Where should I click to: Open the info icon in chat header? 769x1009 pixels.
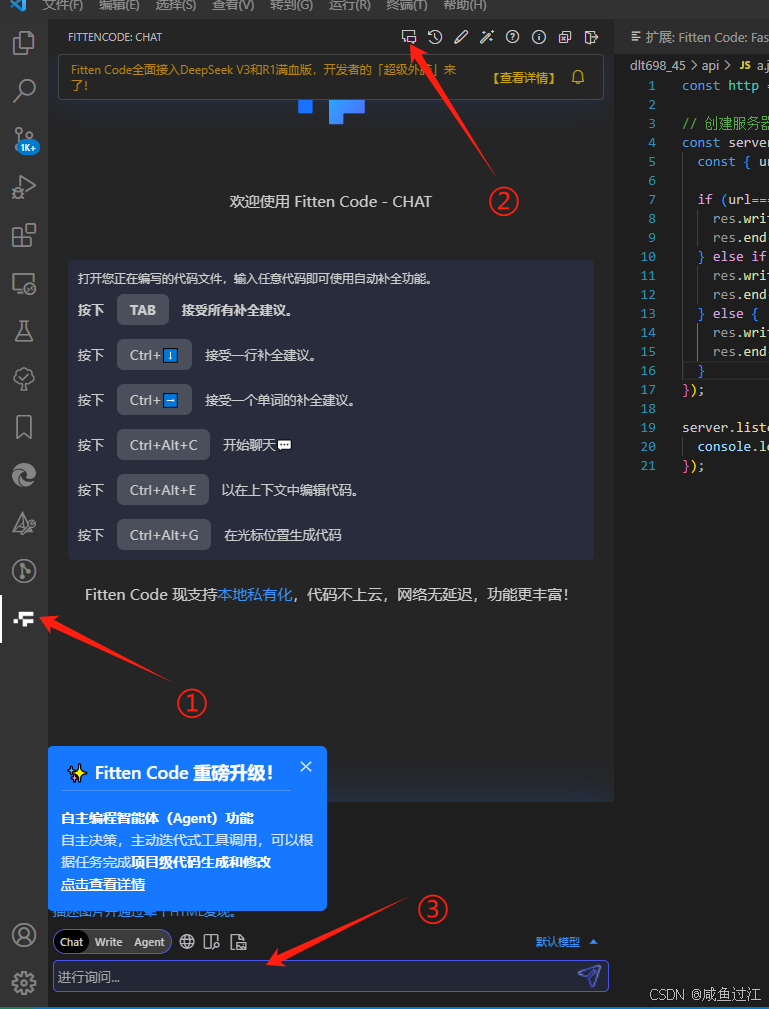coord(539,37)
